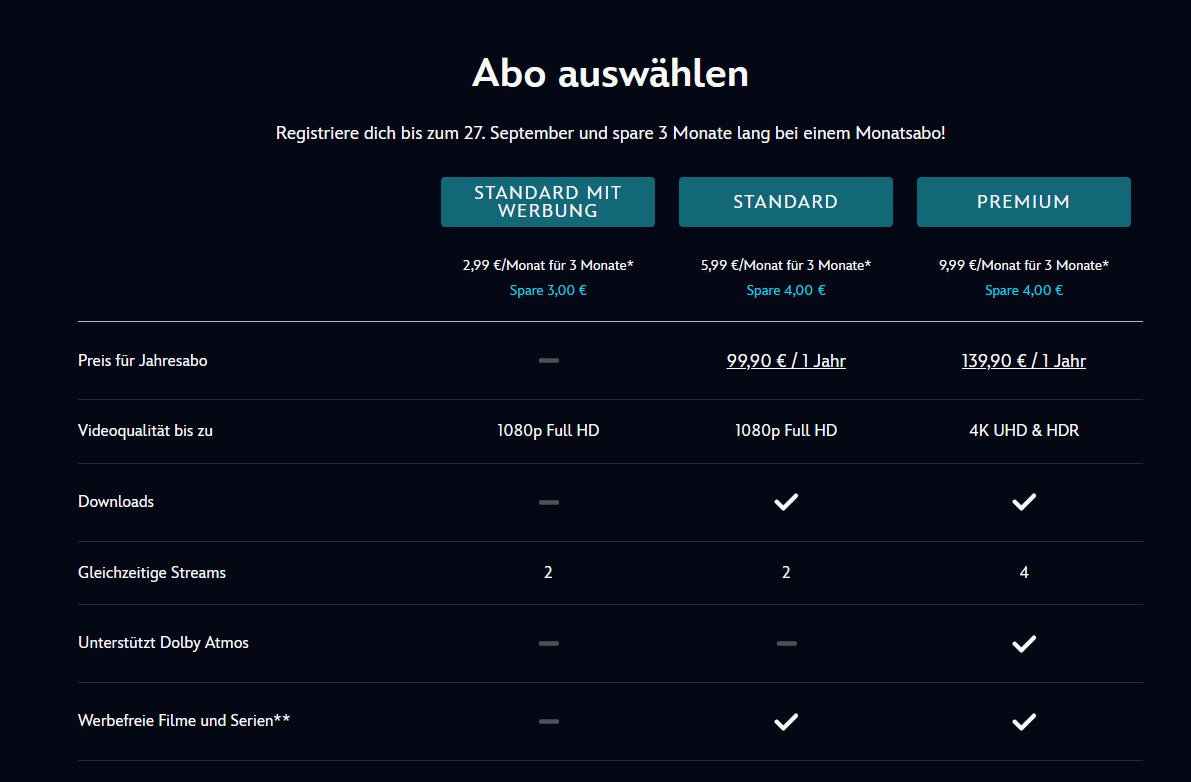Screen dimensions: 1191x782
Task: Open the 99,90 € / 1 Jahr link
Action: coord(786,361)
